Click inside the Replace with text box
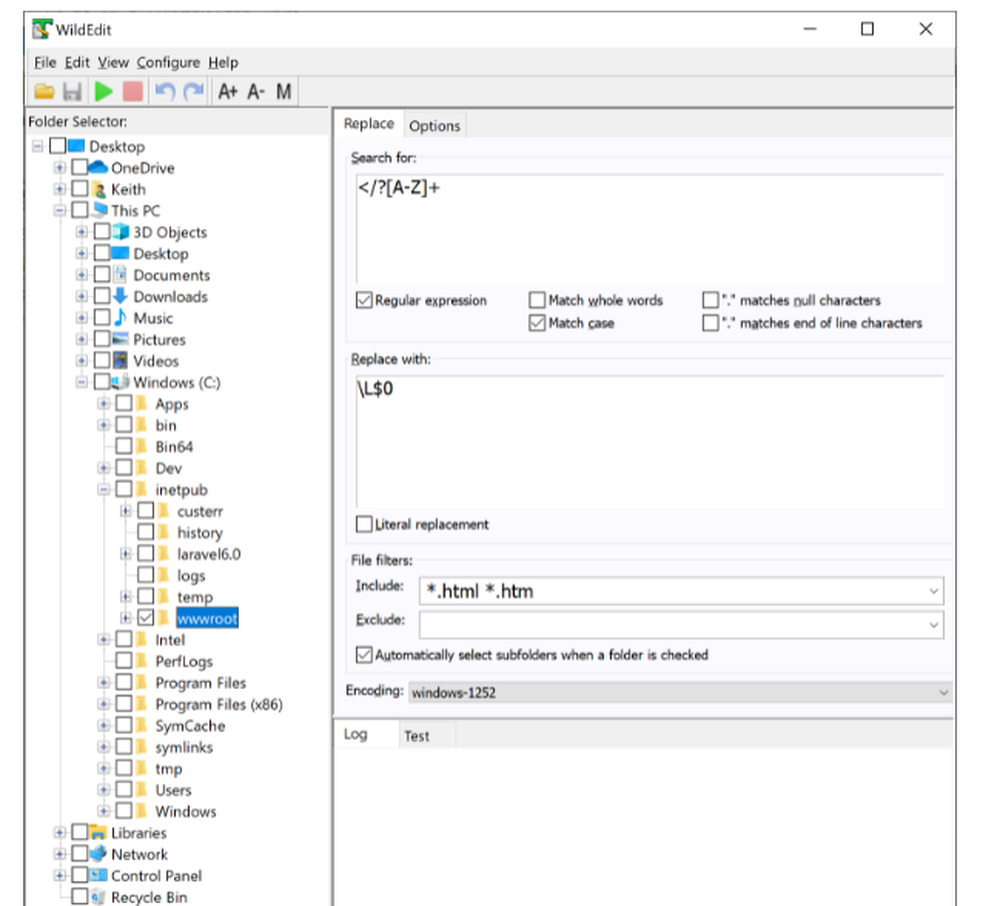Viewport: 1000px width, 906px height. (x=650, y=441)
